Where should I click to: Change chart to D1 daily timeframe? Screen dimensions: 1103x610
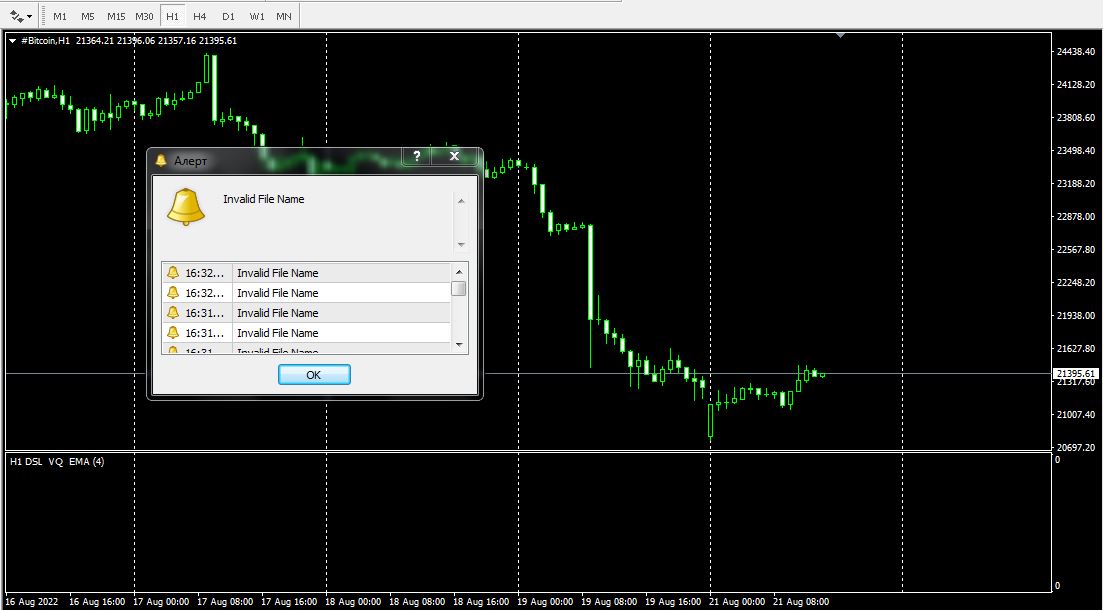tap(228, 15)
